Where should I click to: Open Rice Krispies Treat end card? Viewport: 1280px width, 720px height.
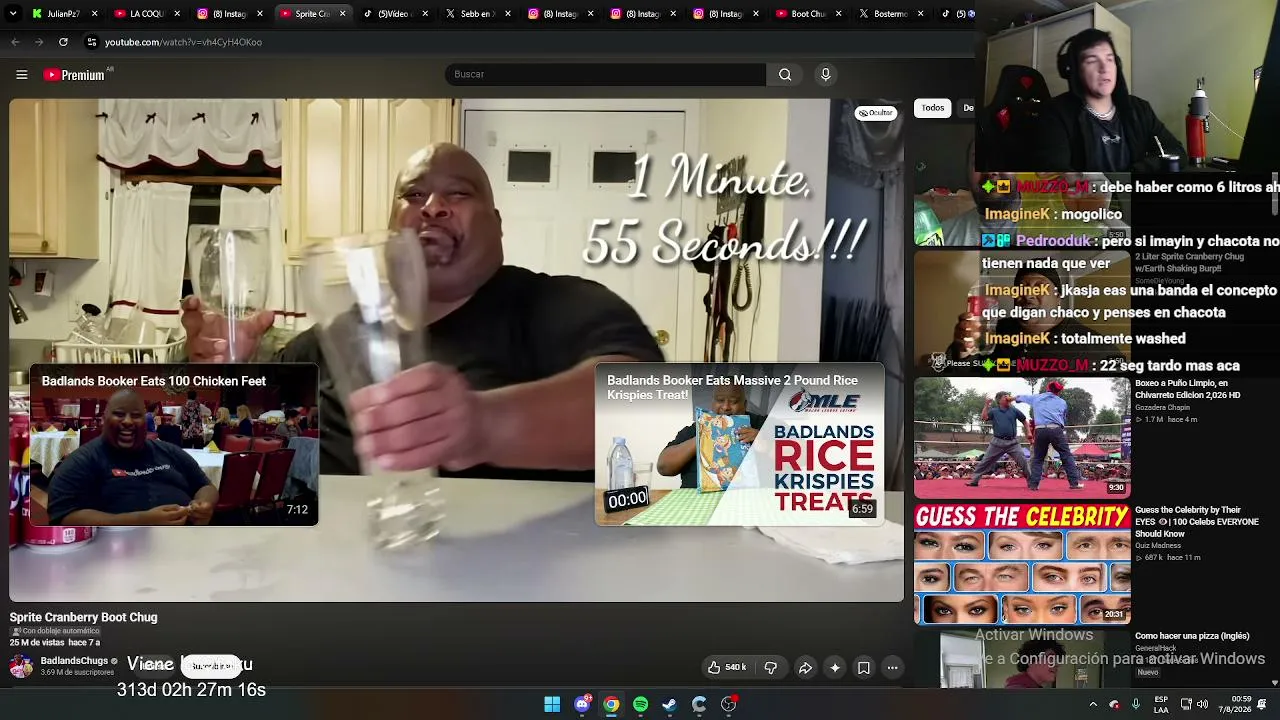740,444
